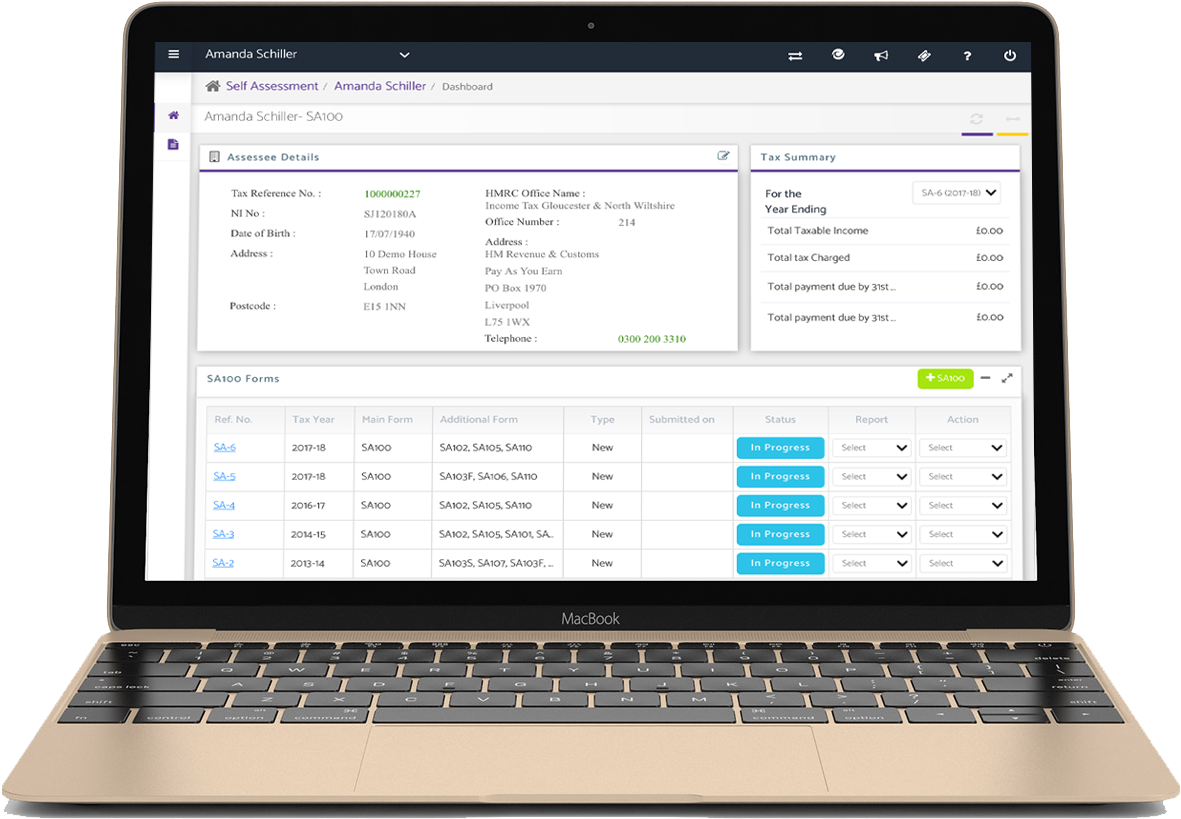Click the refresh icon beside page title
The width and height of the screenshot is (1181, 819).
pyautogui.click(x=976, y=119)
